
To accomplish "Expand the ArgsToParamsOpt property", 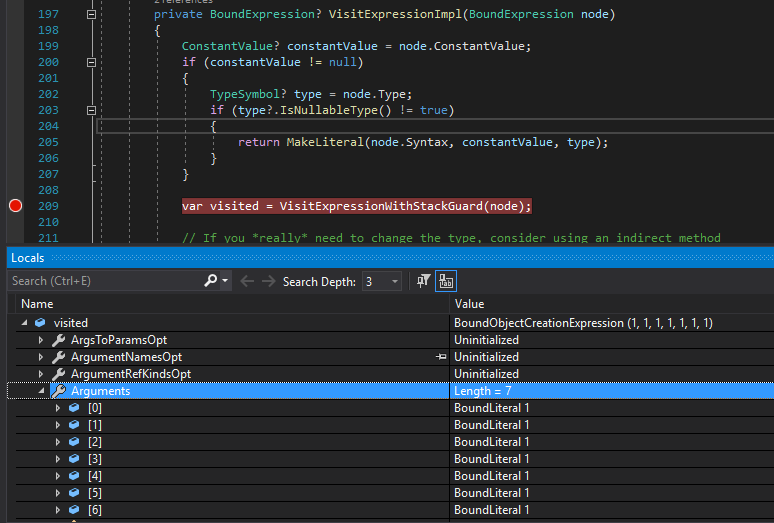I will coord(41,340).
